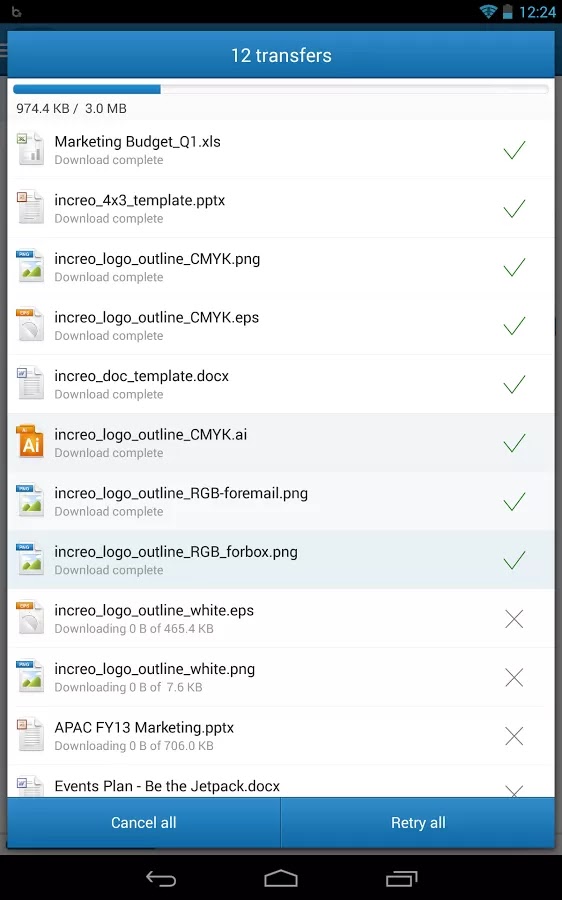
Task: Select the increo_logo_outline_CMYK.png file name
Action: click(157, 259)
